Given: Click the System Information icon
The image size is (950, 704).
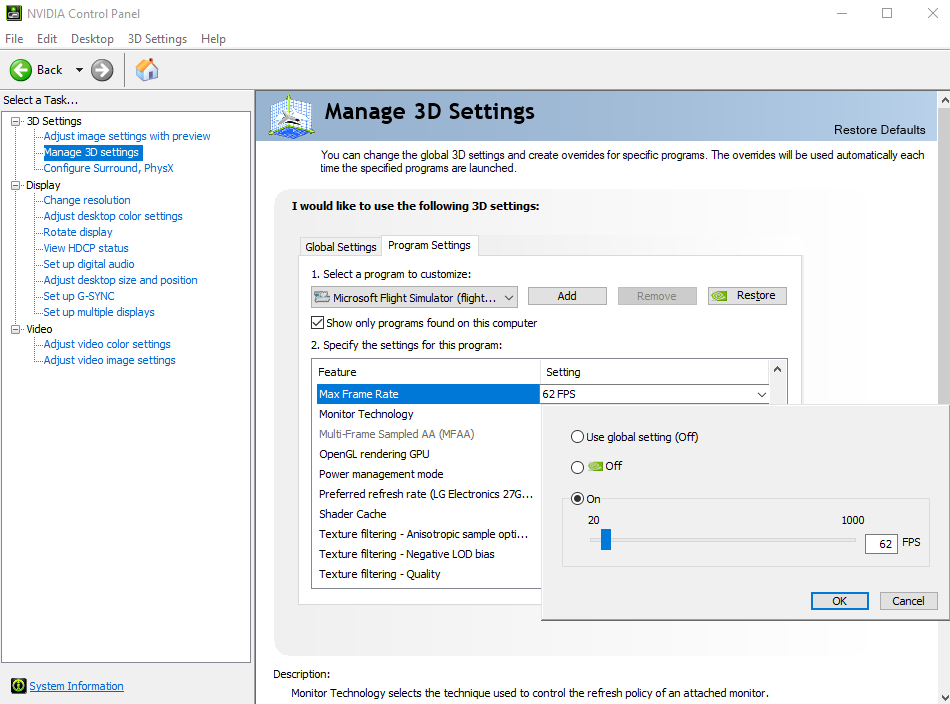Looking at the screenshot, I should coord(18,686).
